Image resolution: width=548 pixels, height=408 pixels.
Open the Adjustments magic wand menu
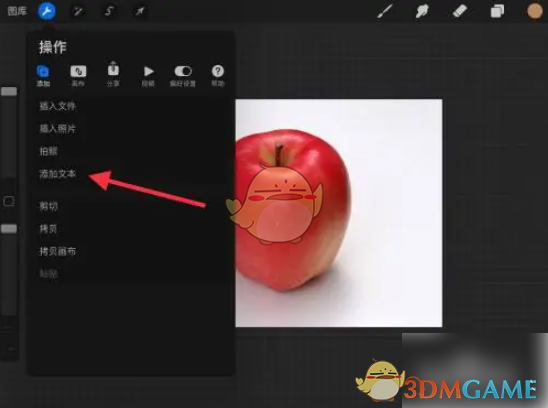(x=78, y=11)
